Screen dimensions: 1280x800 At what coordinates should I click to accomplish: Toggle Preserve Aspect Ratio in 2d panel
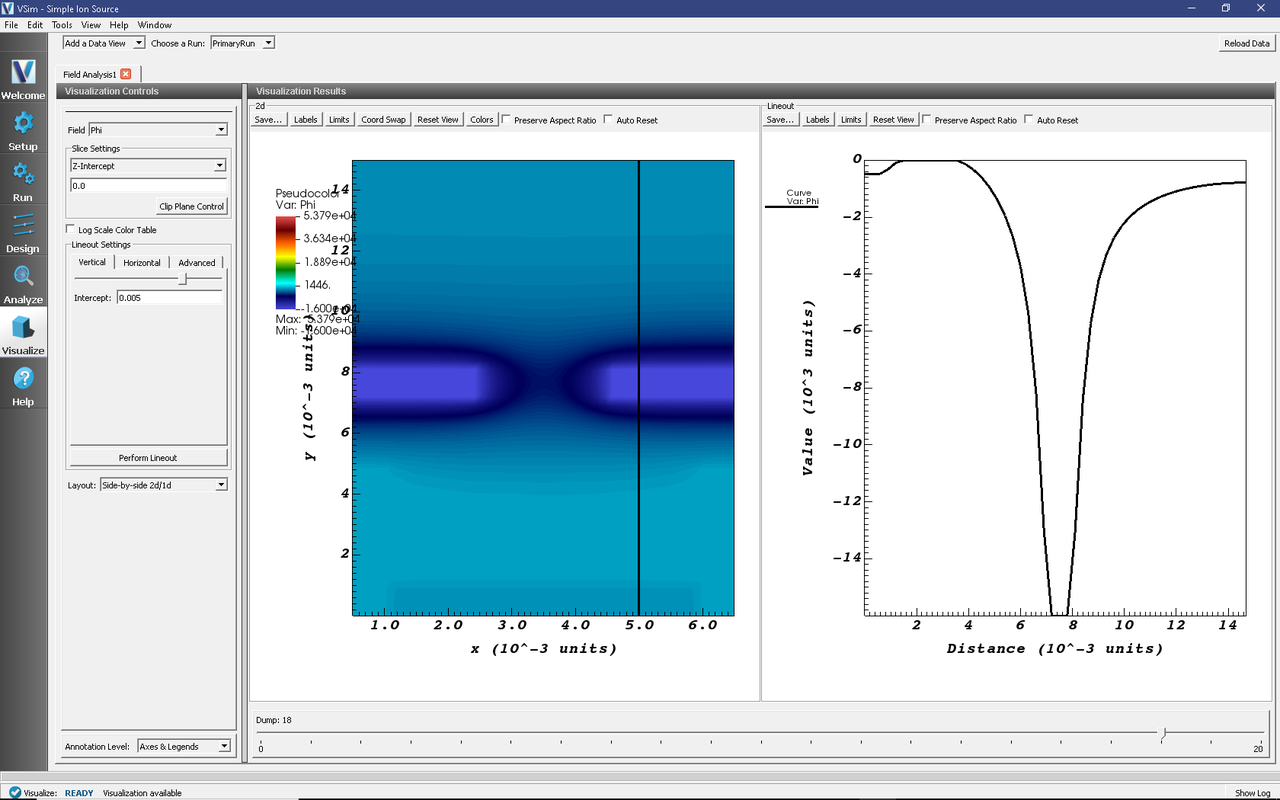[x=506, y=120]
